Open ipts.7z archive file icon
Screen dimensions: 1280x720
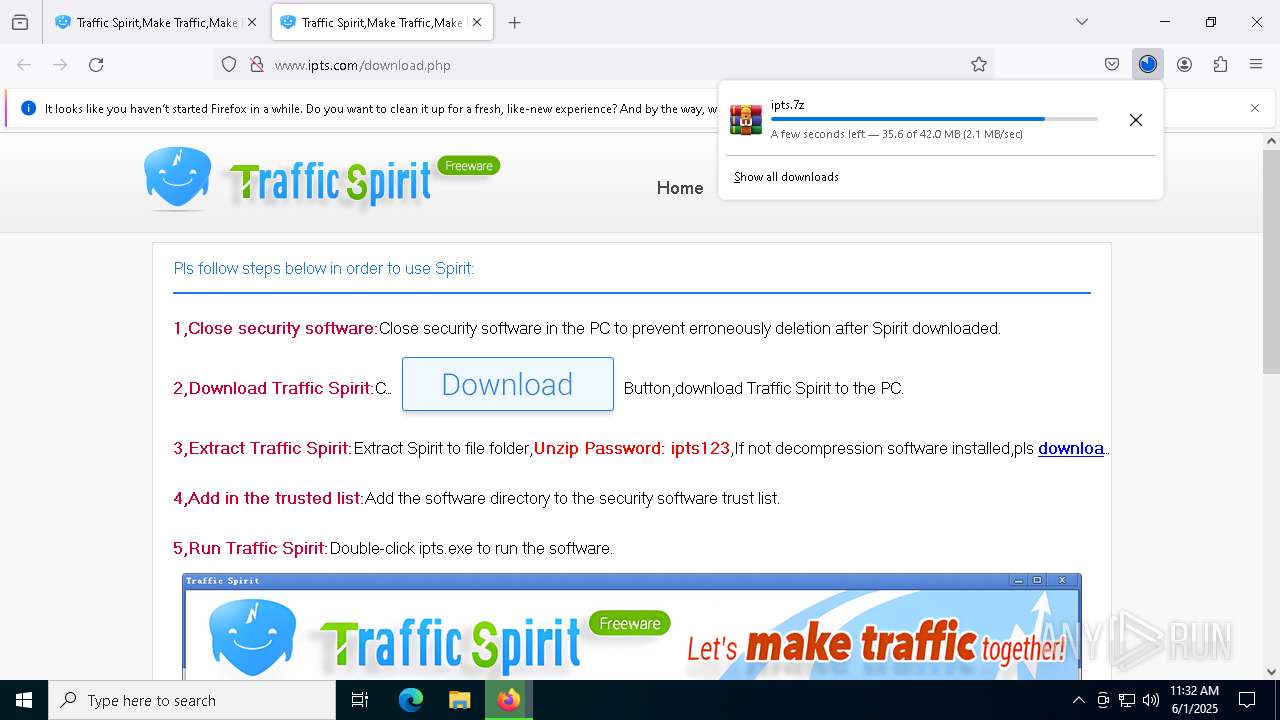tap(746, 119)
